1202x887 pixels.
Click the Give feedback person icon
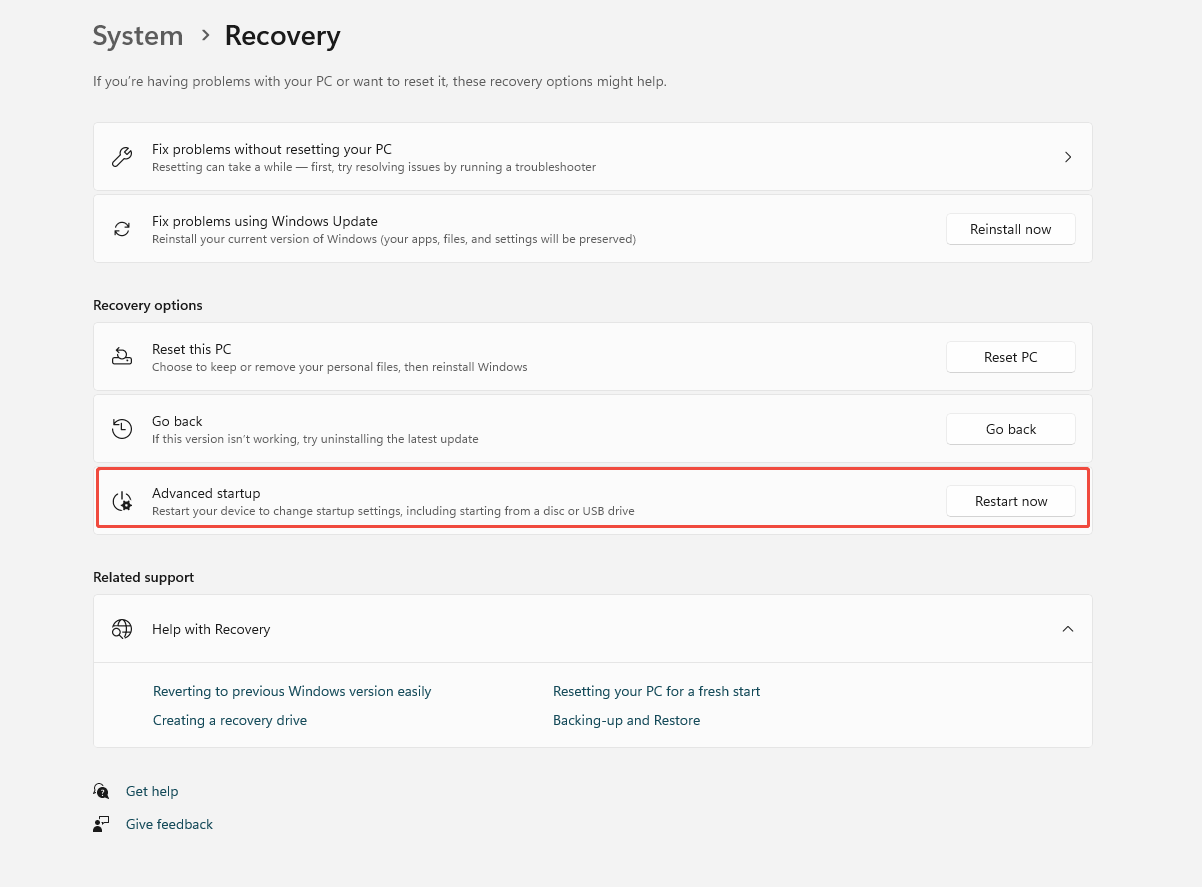coord(101,824)
